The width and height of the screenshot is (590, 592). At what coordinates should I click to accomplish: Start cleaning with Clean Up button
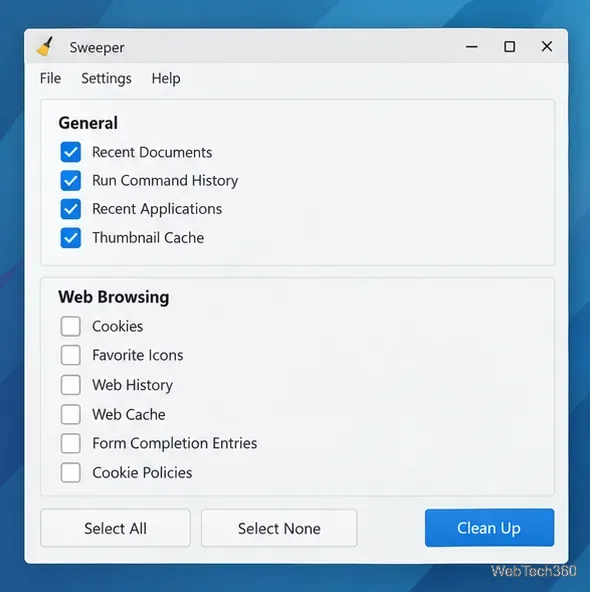[x=489, y=528]
